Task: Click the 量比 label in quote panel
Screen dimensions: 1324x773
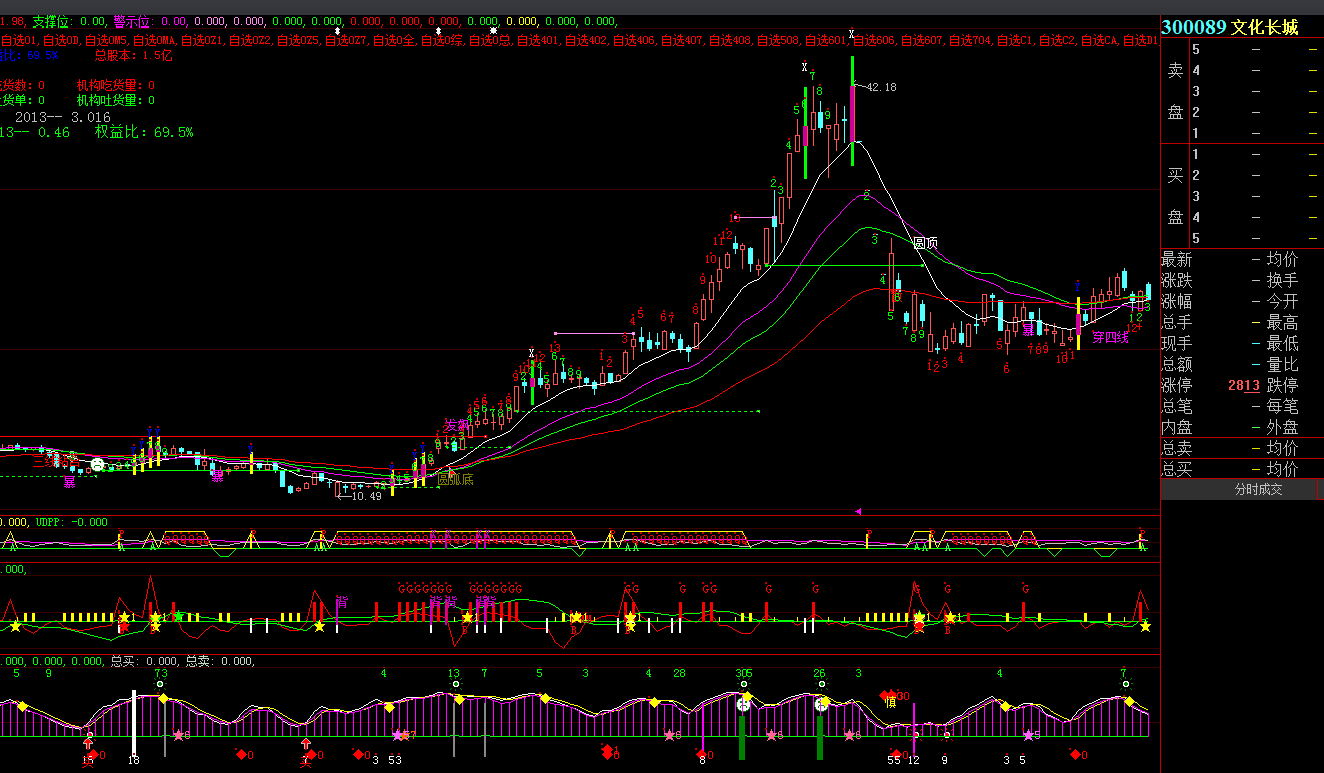Action: point(1283,365)
